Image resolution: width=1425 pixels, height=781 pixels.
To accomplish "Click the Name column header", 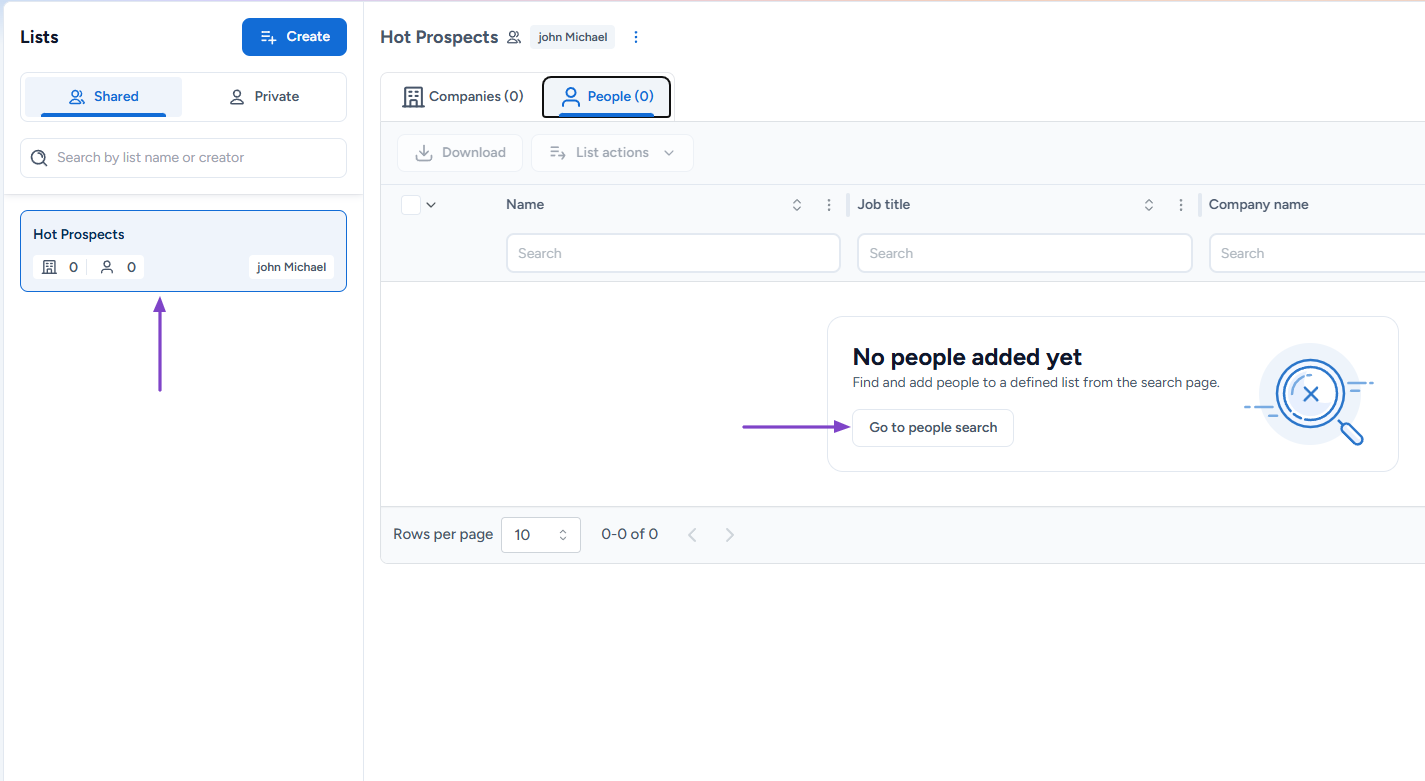I will coord(525,205).
